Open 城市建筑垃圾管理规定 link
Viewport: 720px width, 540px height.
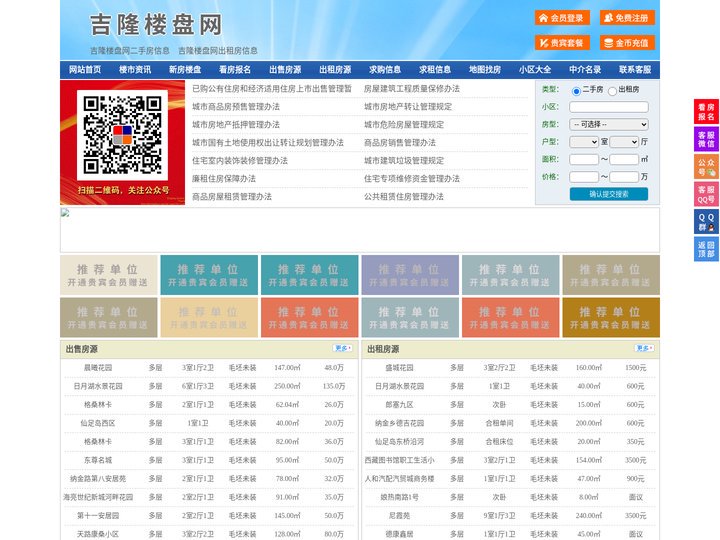(404, 161)
